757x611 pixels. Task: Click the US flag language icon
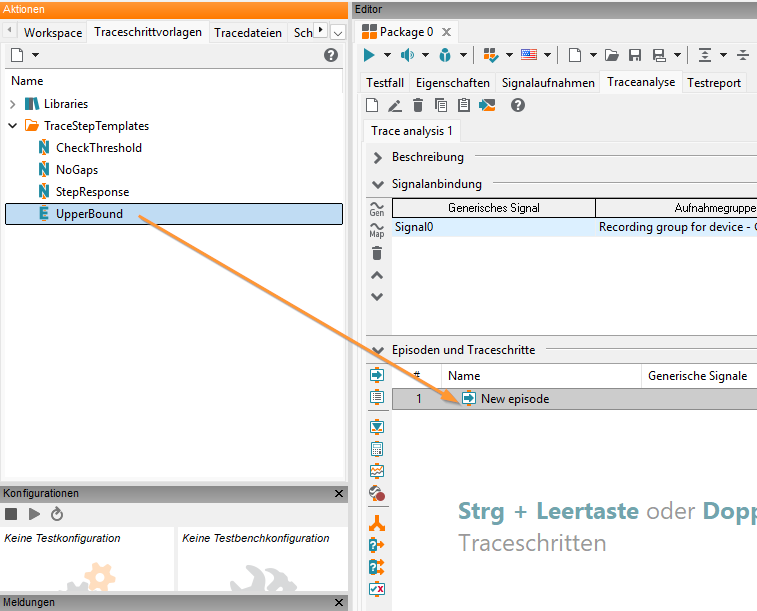pos(529,55)
